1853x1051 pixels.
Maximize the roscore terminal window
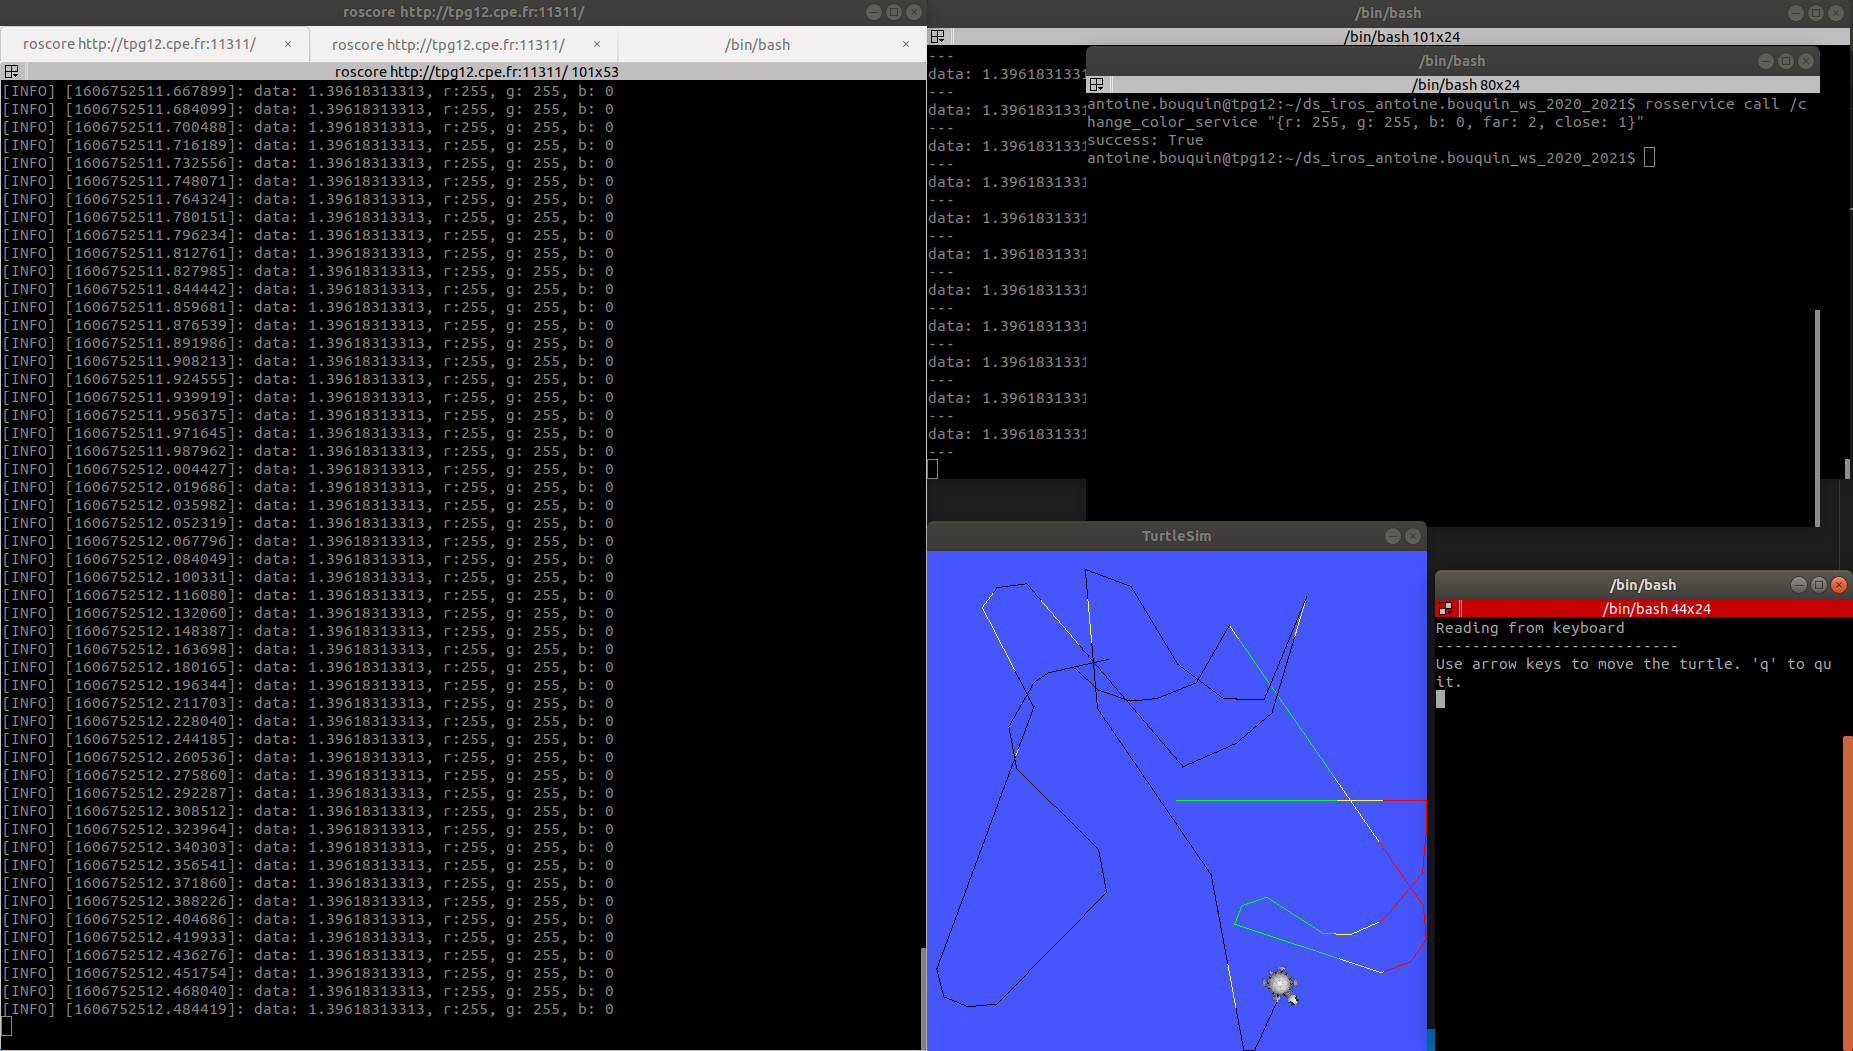(893, 12)
